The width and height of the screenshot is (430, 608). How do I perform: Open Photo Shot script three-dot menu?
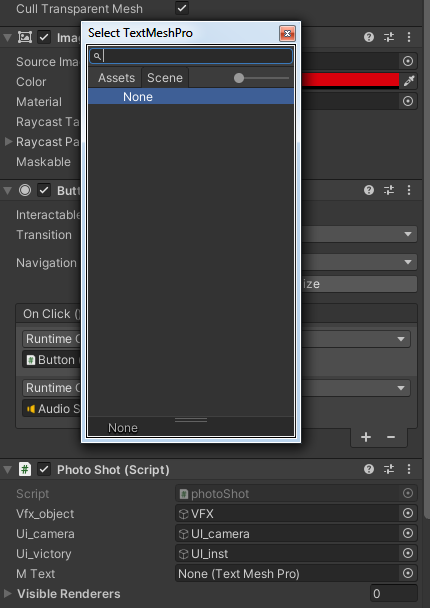pyautogui.click(x=409, y=470)
